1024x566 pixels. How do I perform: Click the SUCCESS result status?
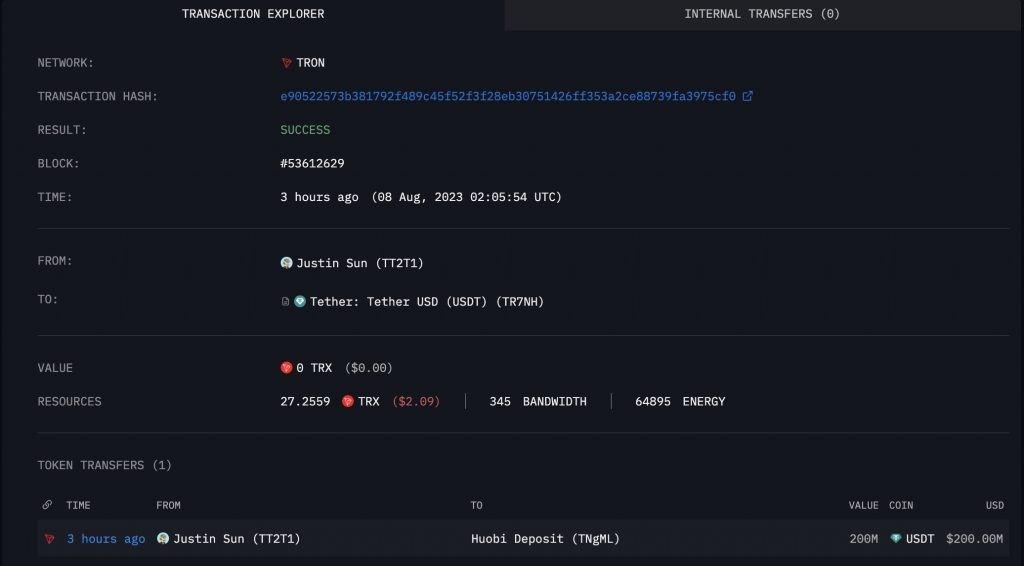pyautogui.click(x=305, y=130)
